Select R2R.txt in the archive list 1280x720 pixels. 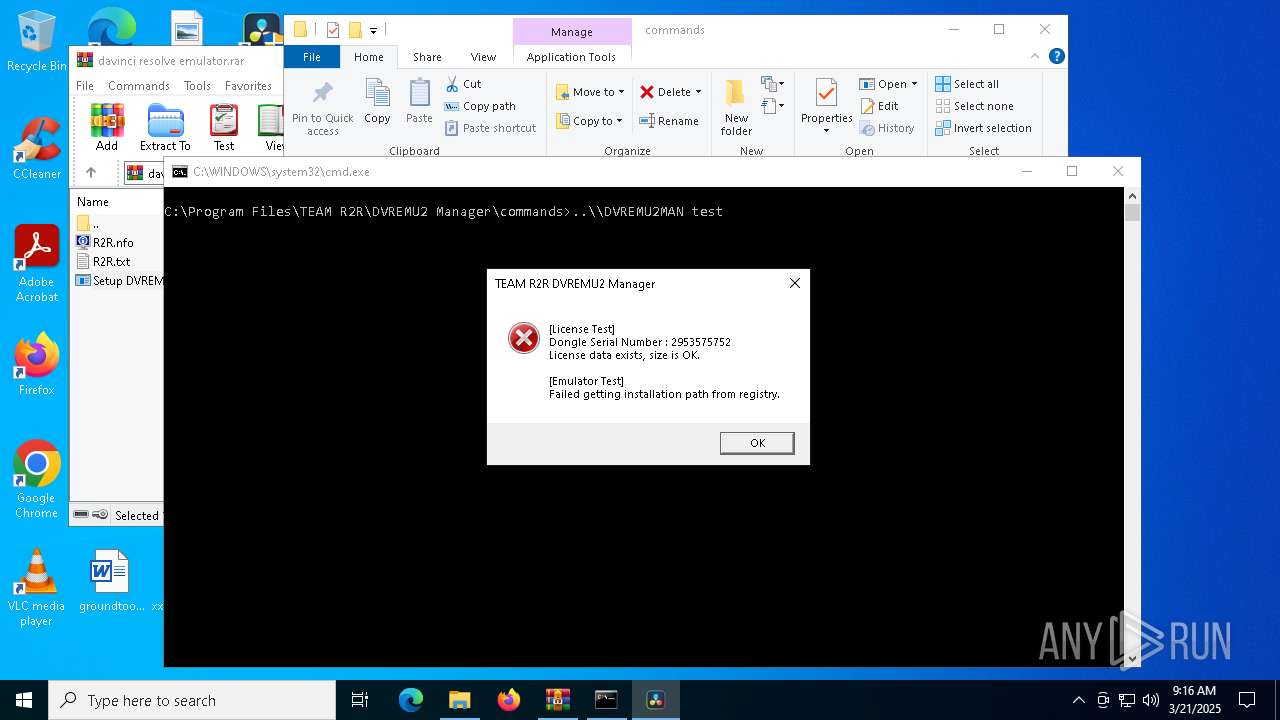point(103,262)
